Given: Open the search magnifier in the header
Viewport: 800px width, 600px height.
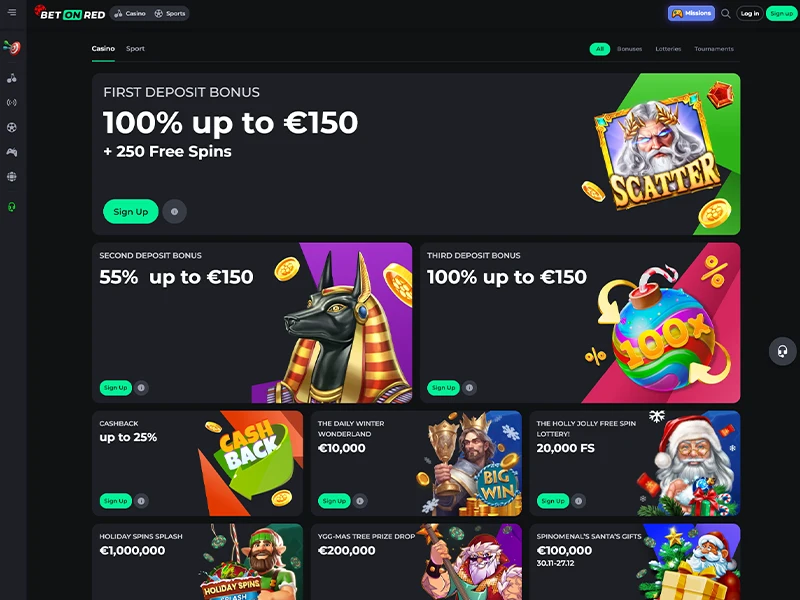Looking at the screenshot, I should 726,14.
